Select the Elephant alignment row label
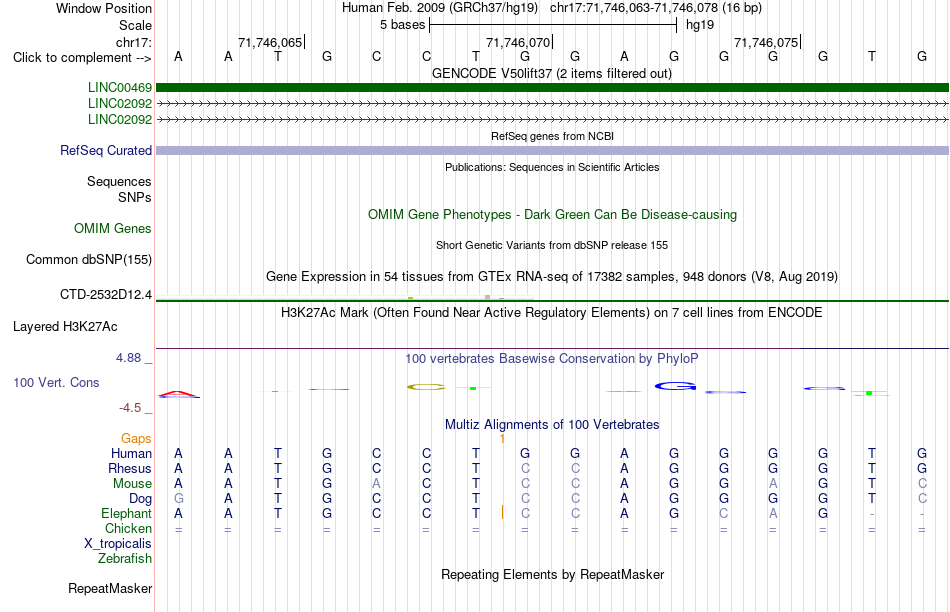The height and width of the screenshot is (612, 950). (126, 514)
